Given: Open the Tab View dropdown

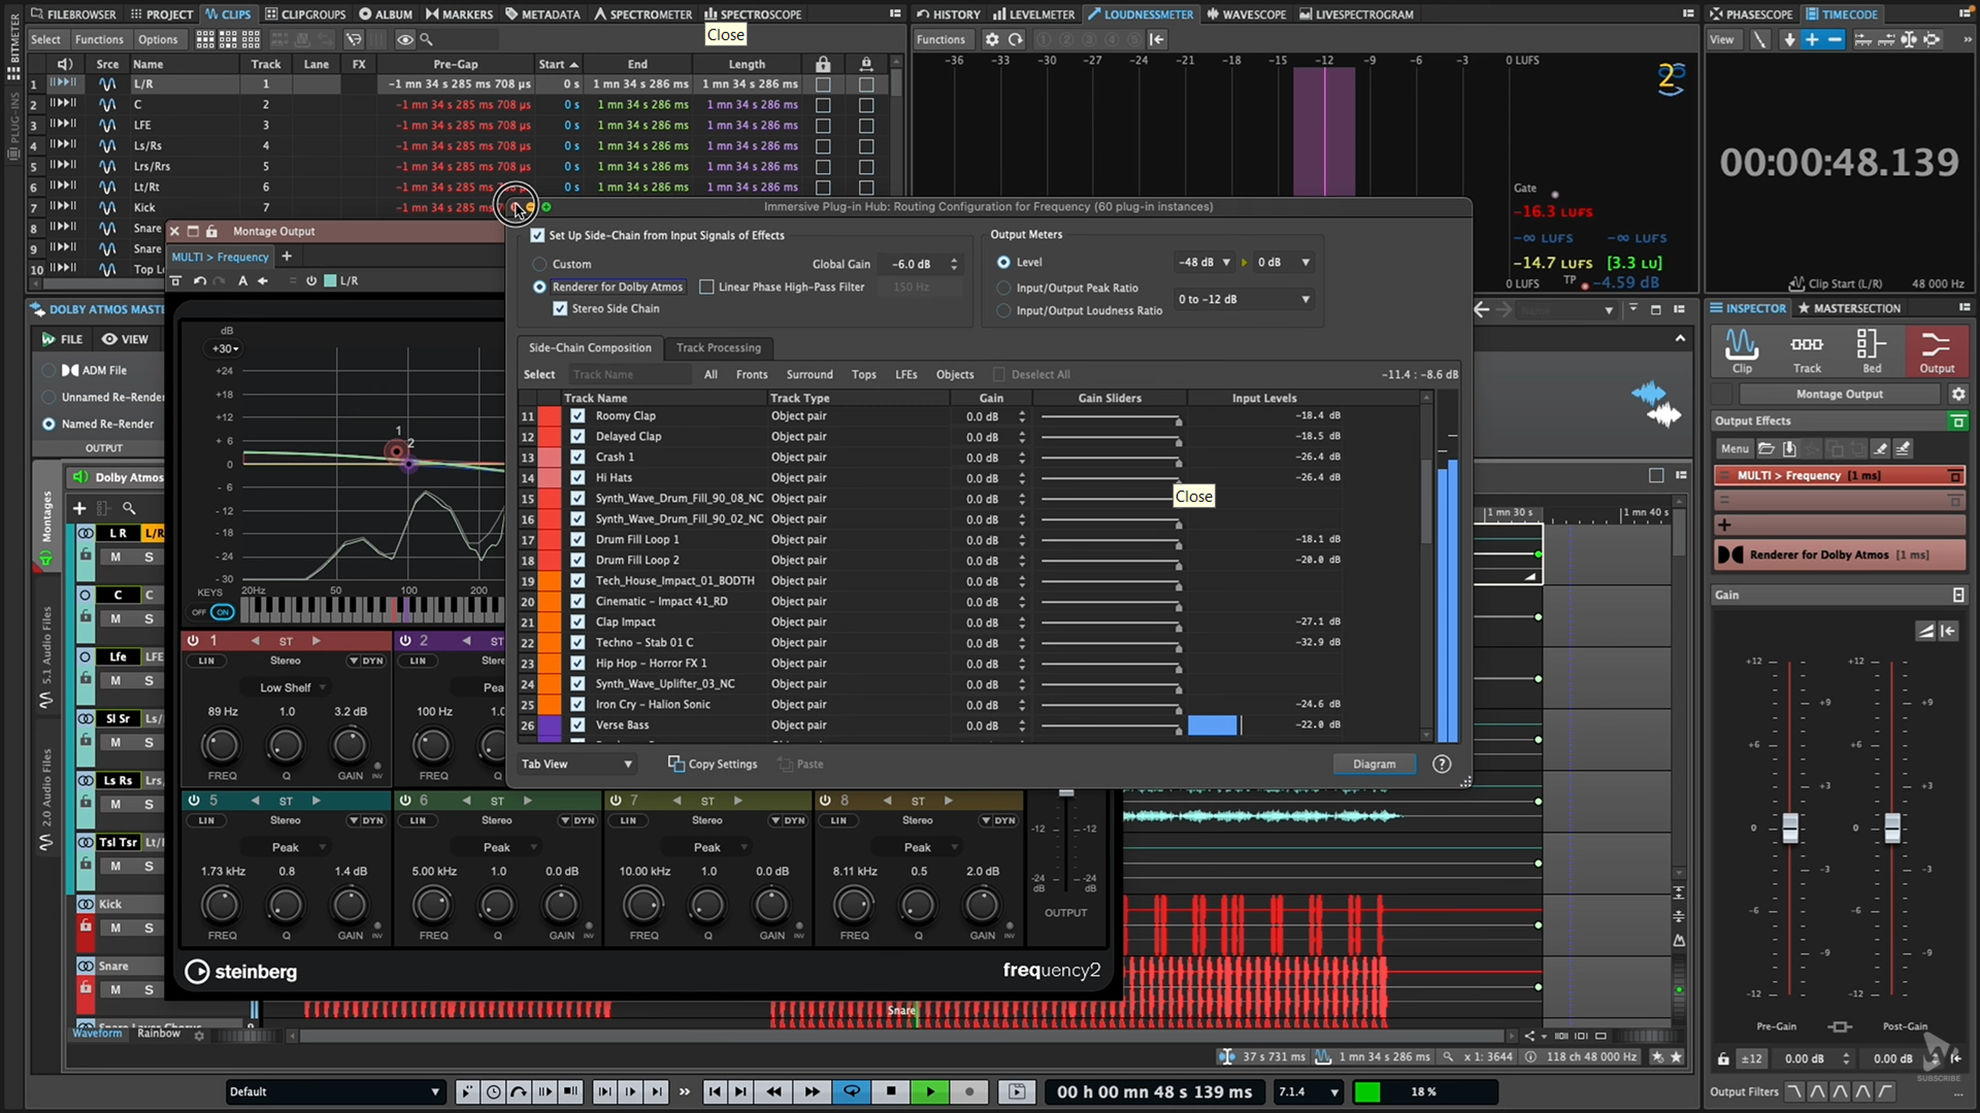Looking at the screenshot, I should pos(577,764).
